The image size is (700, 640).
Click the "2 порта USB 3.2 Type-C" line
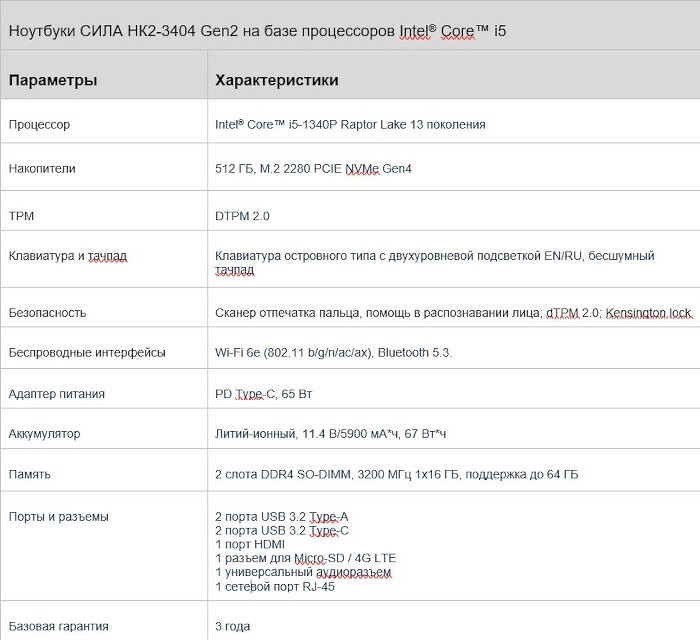pos(282,531)
